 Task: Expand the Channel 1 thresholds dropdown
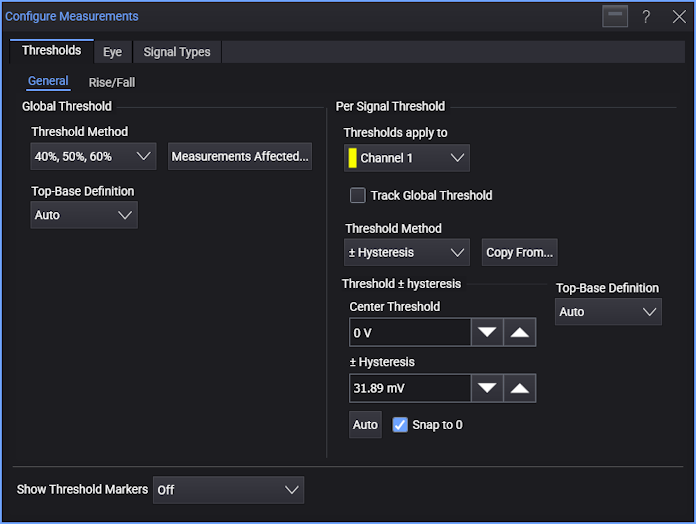[407, 158]
